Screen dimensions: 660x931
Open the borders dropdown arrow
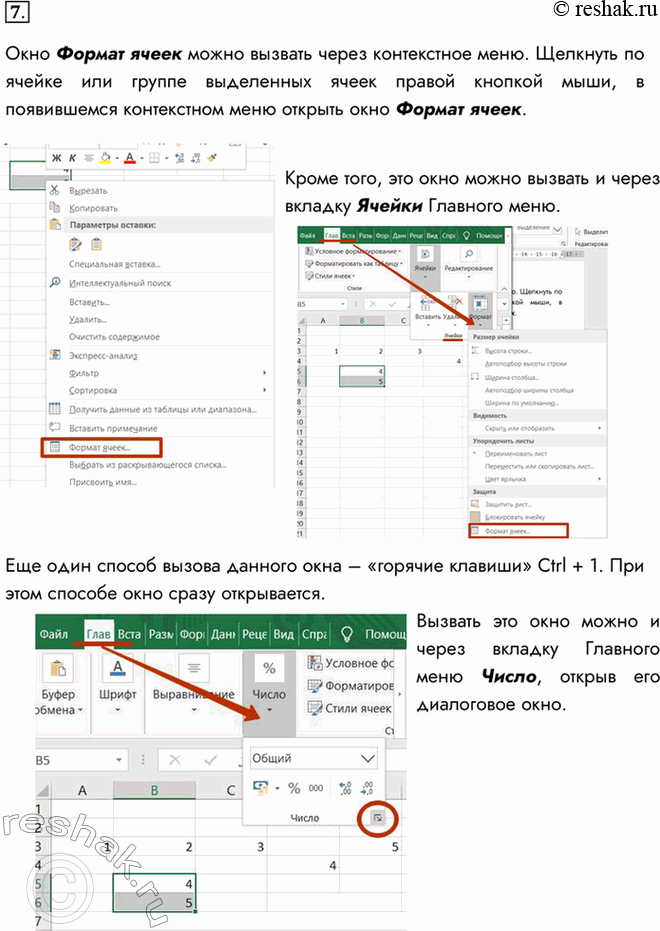coord(166,159)
